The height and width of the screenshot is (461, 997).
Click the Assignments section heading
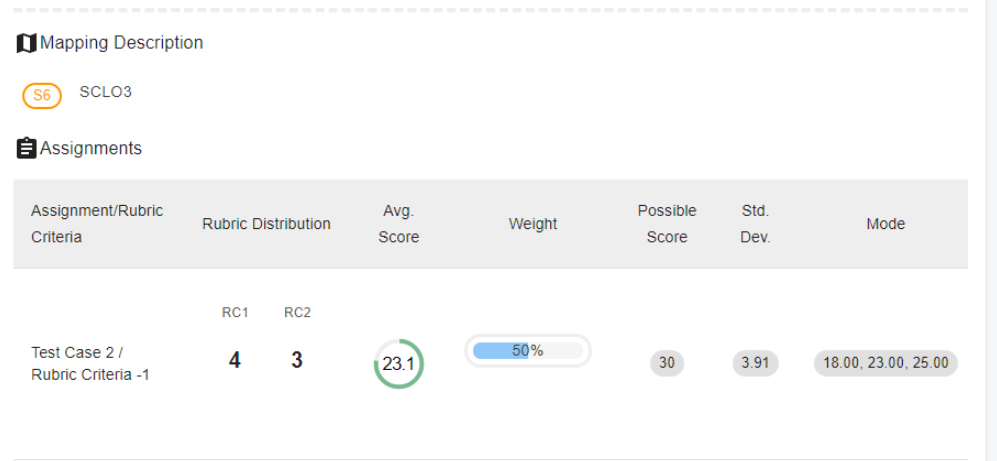click(91, 148)
